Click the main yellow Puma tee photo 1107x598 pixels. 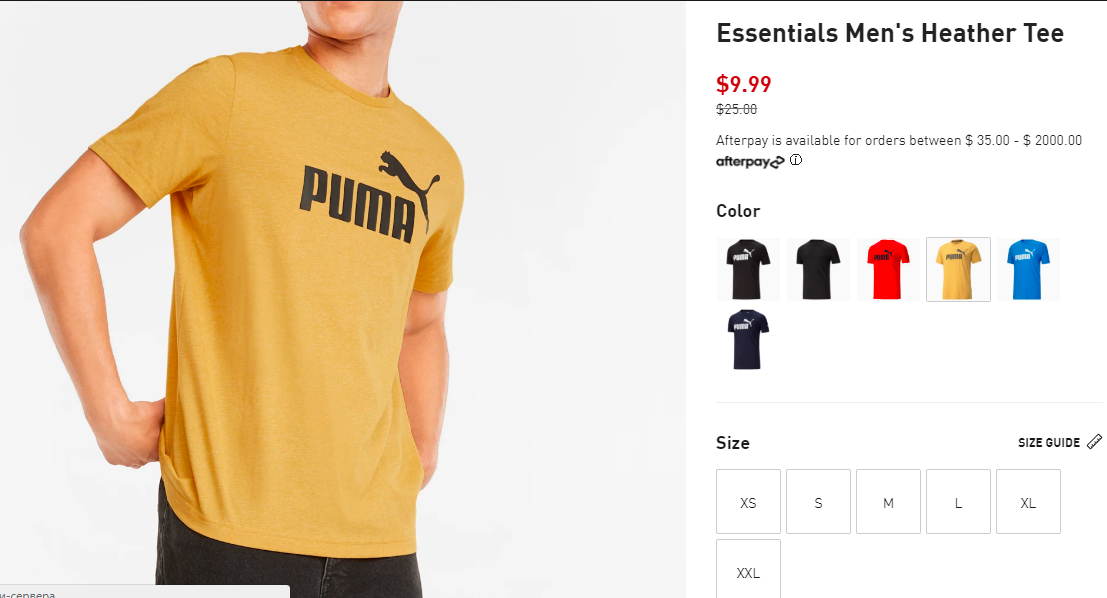342,299
